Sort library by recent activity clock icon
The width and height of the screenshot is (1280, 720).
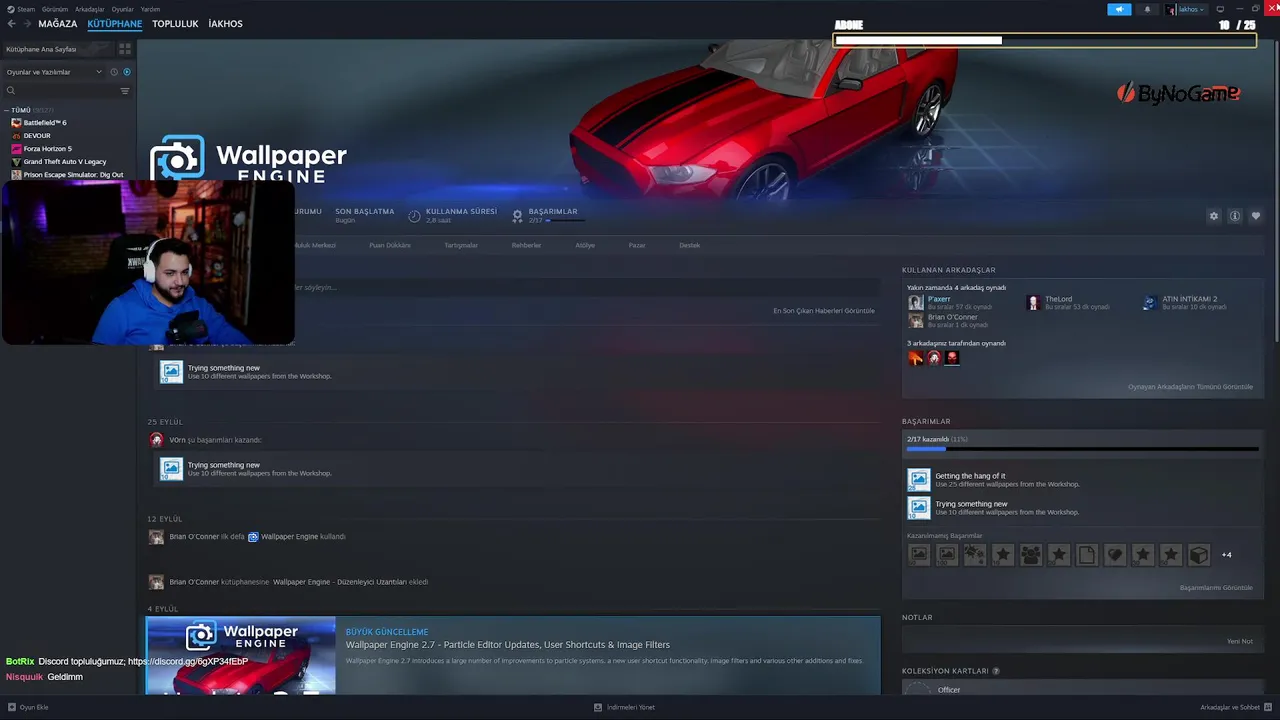click(x=114, y=72)
